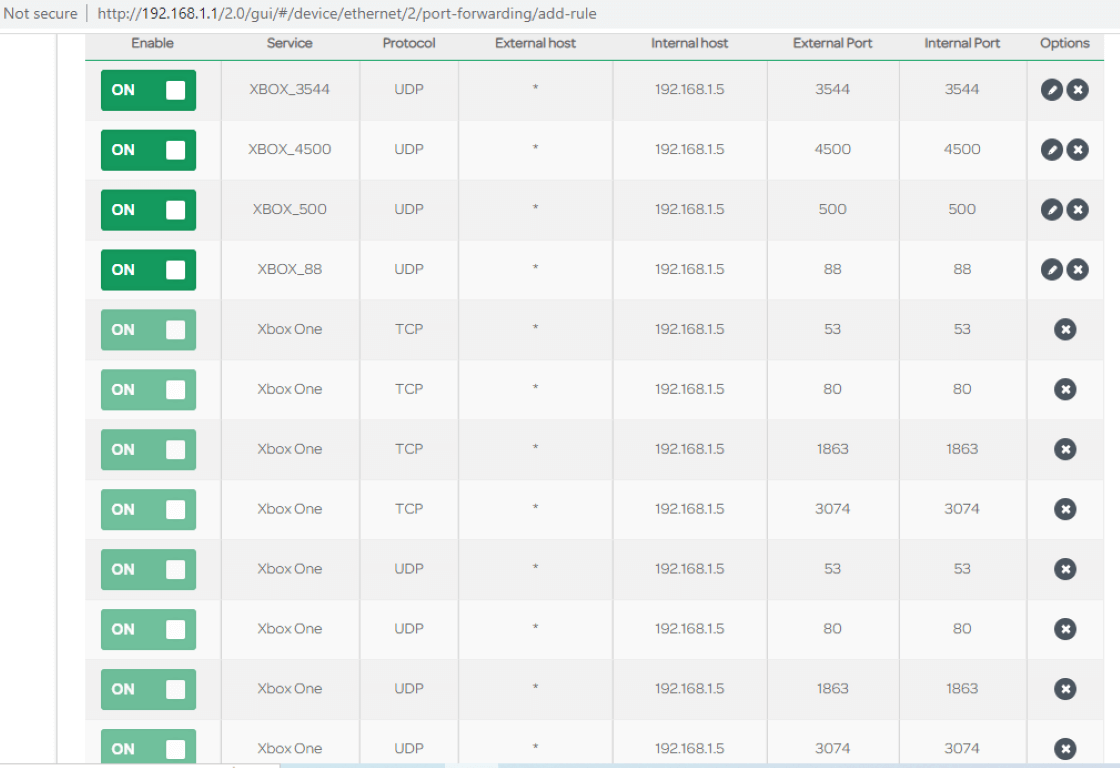Toggle the Xbox One UDP 80 switch
The width and height of the screenshot is (1120, 768).
149,629
